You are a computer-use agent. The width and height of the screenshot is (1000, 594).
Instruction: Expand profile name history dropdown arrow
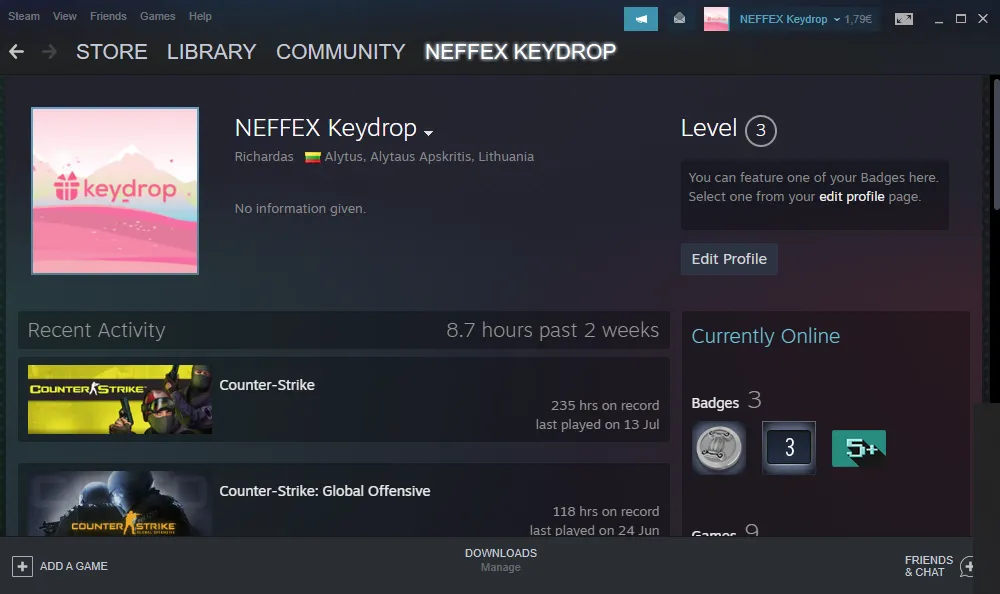pyautogui.click(x=429, y=133)
